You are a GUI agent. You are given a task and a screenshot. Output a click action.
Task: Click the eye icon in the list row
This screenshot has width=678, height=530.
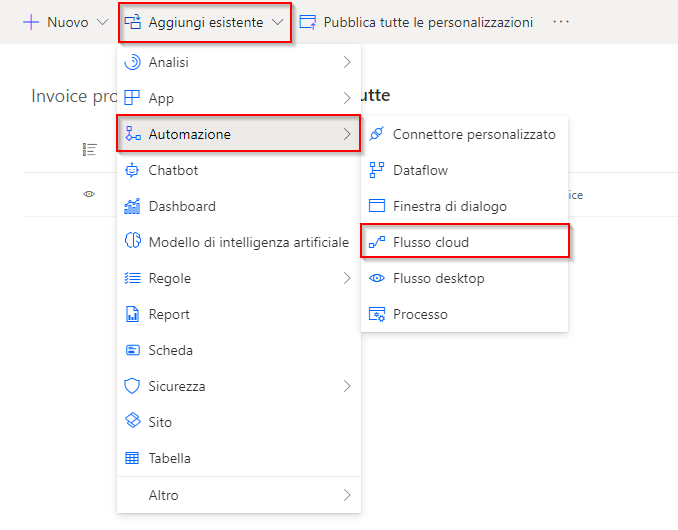[89, 194]
